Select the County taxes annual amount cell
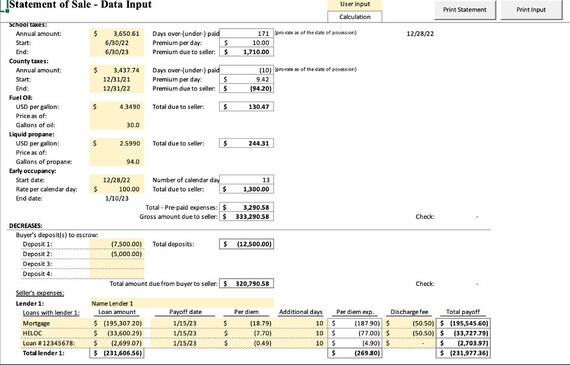 [x=117, y=70]
